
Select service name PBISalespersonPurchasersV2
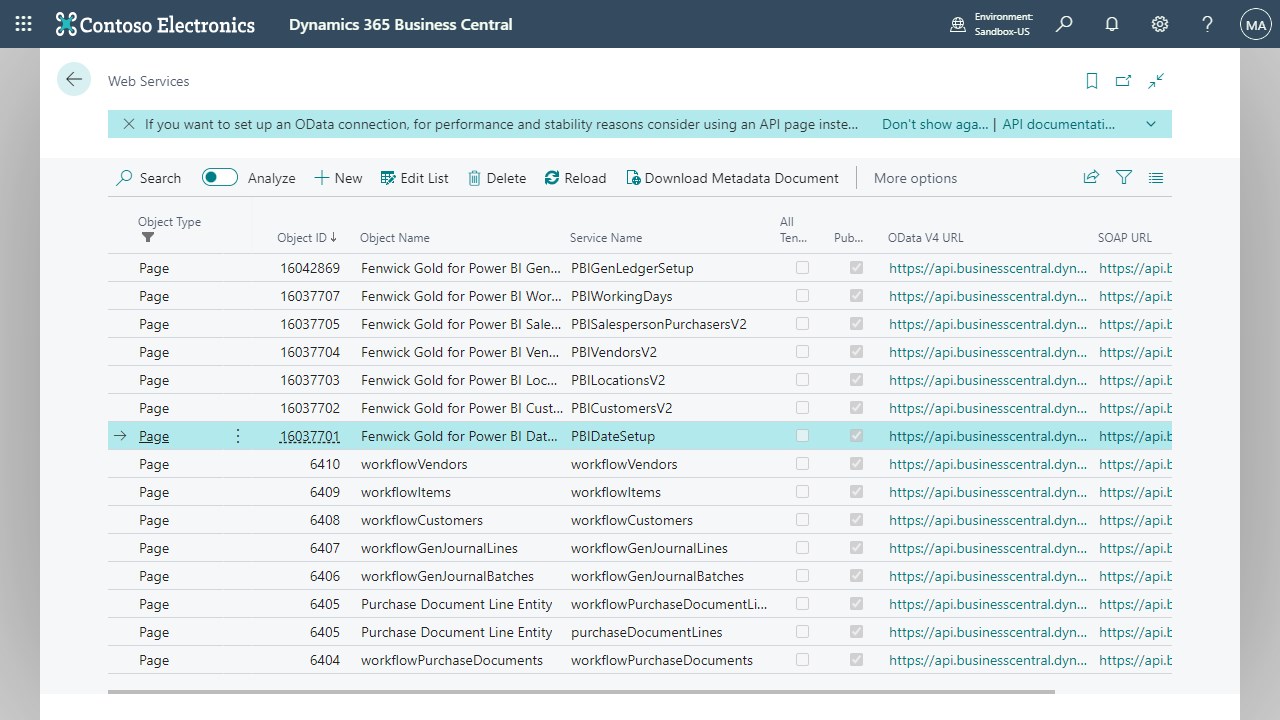point(659,324)
